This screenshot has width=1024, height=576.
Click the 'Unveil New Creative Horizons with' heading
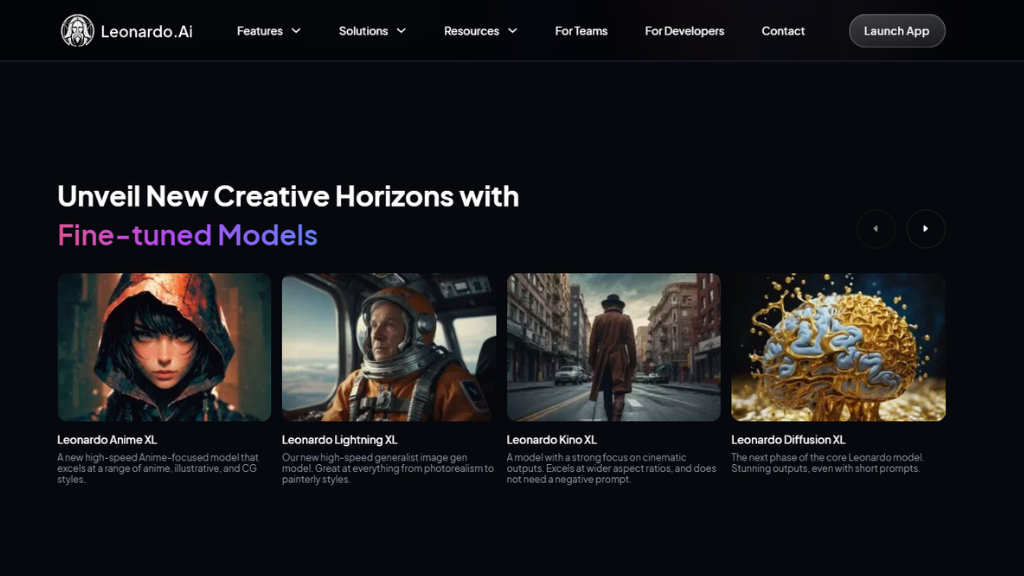pos(288,196)
